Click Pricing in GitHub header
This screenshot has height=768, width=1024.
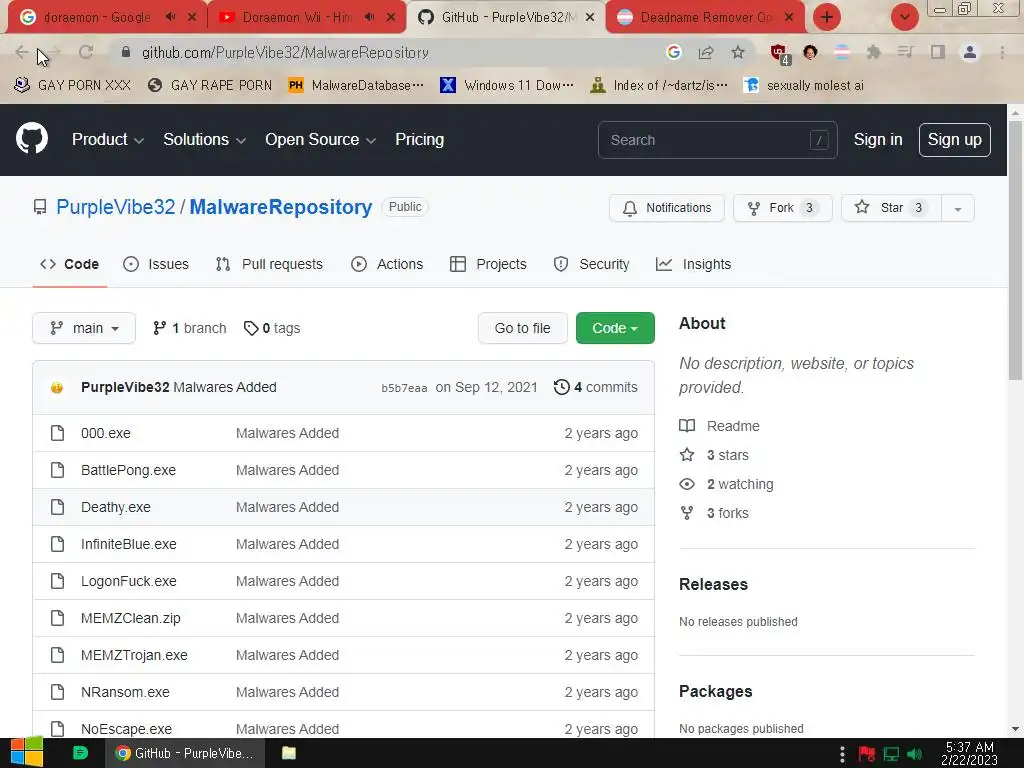pos(419,139)
